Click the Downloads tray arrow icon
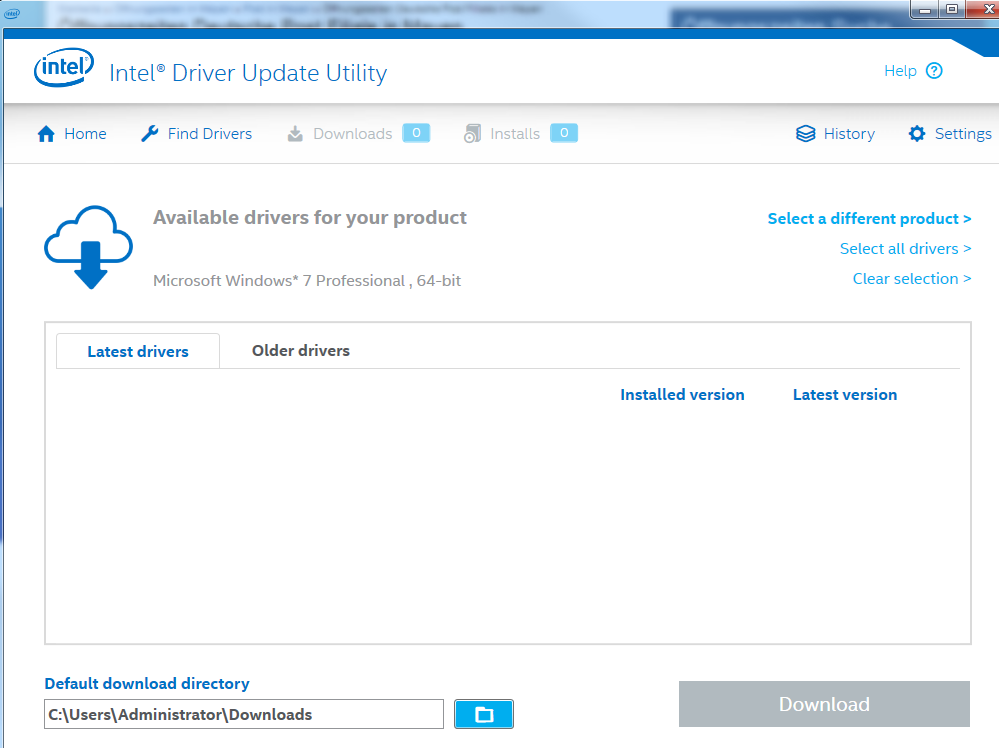Viewport: 999px width, 748px height. [x=295, y=134]
